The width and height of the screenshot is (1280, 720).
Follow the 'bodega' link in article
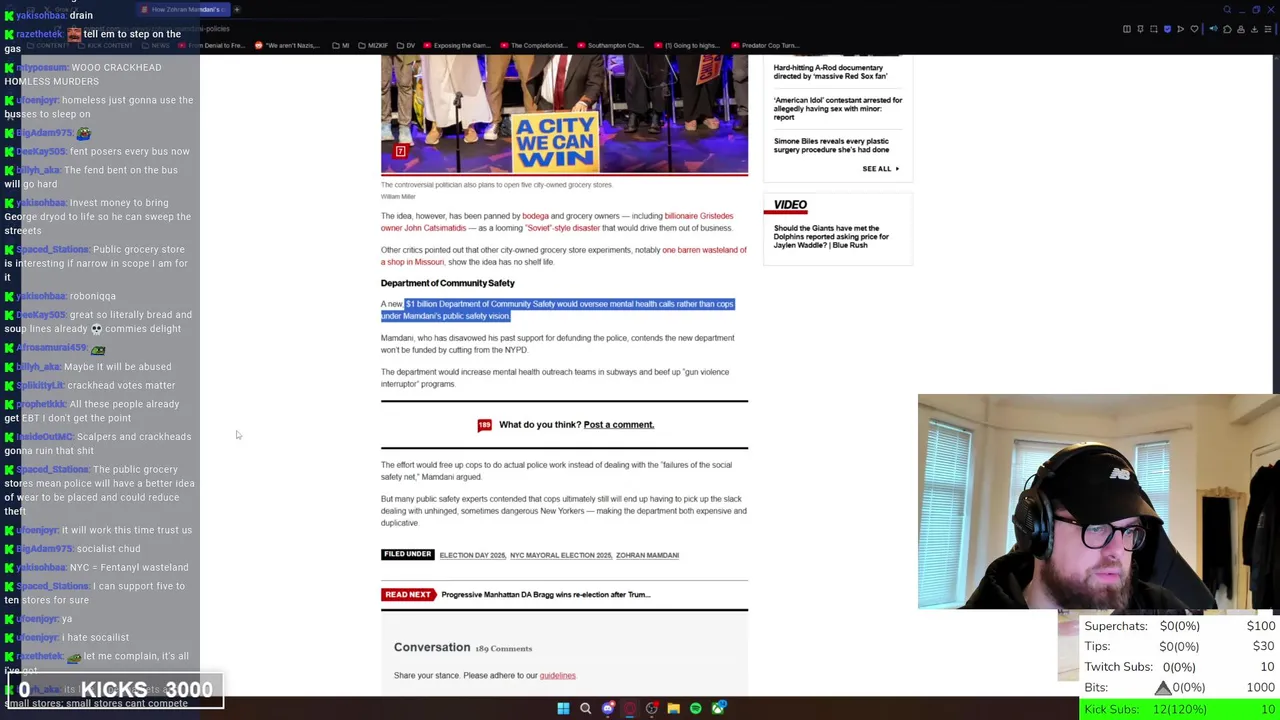click(x=535, y=216)
